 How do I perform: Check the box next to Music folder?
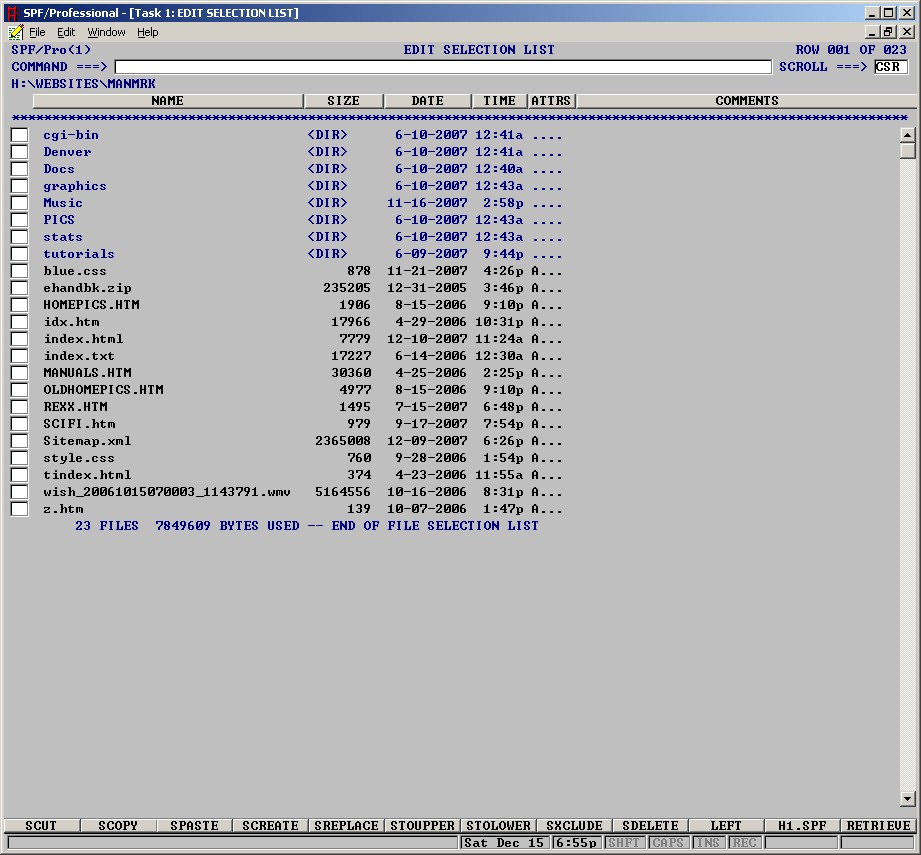(x=19, y=203)
